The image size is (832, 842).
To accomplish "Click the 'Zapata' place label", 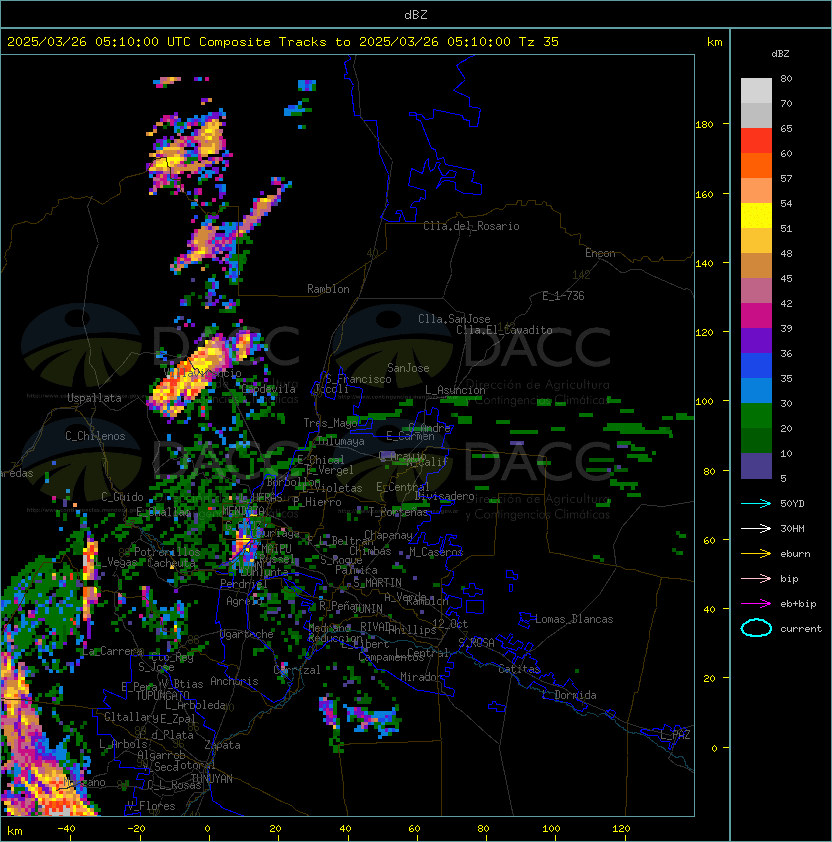I will click(222, 745).
